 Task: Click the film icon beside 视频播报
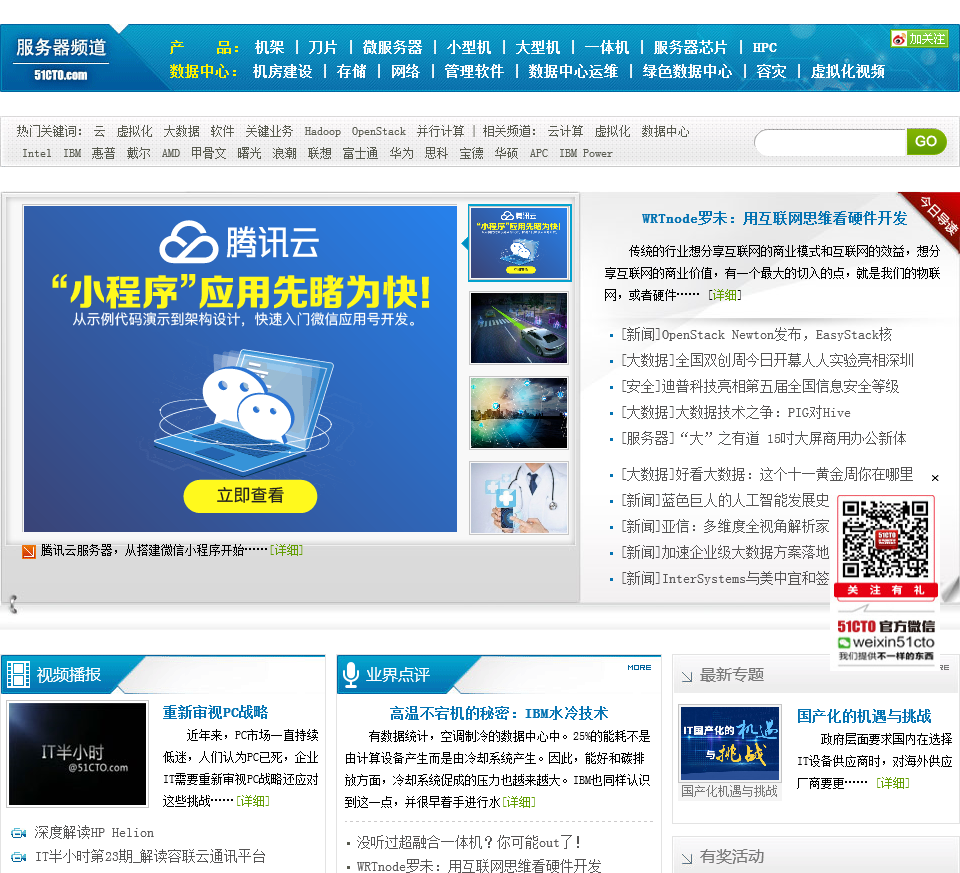[18, 674]
